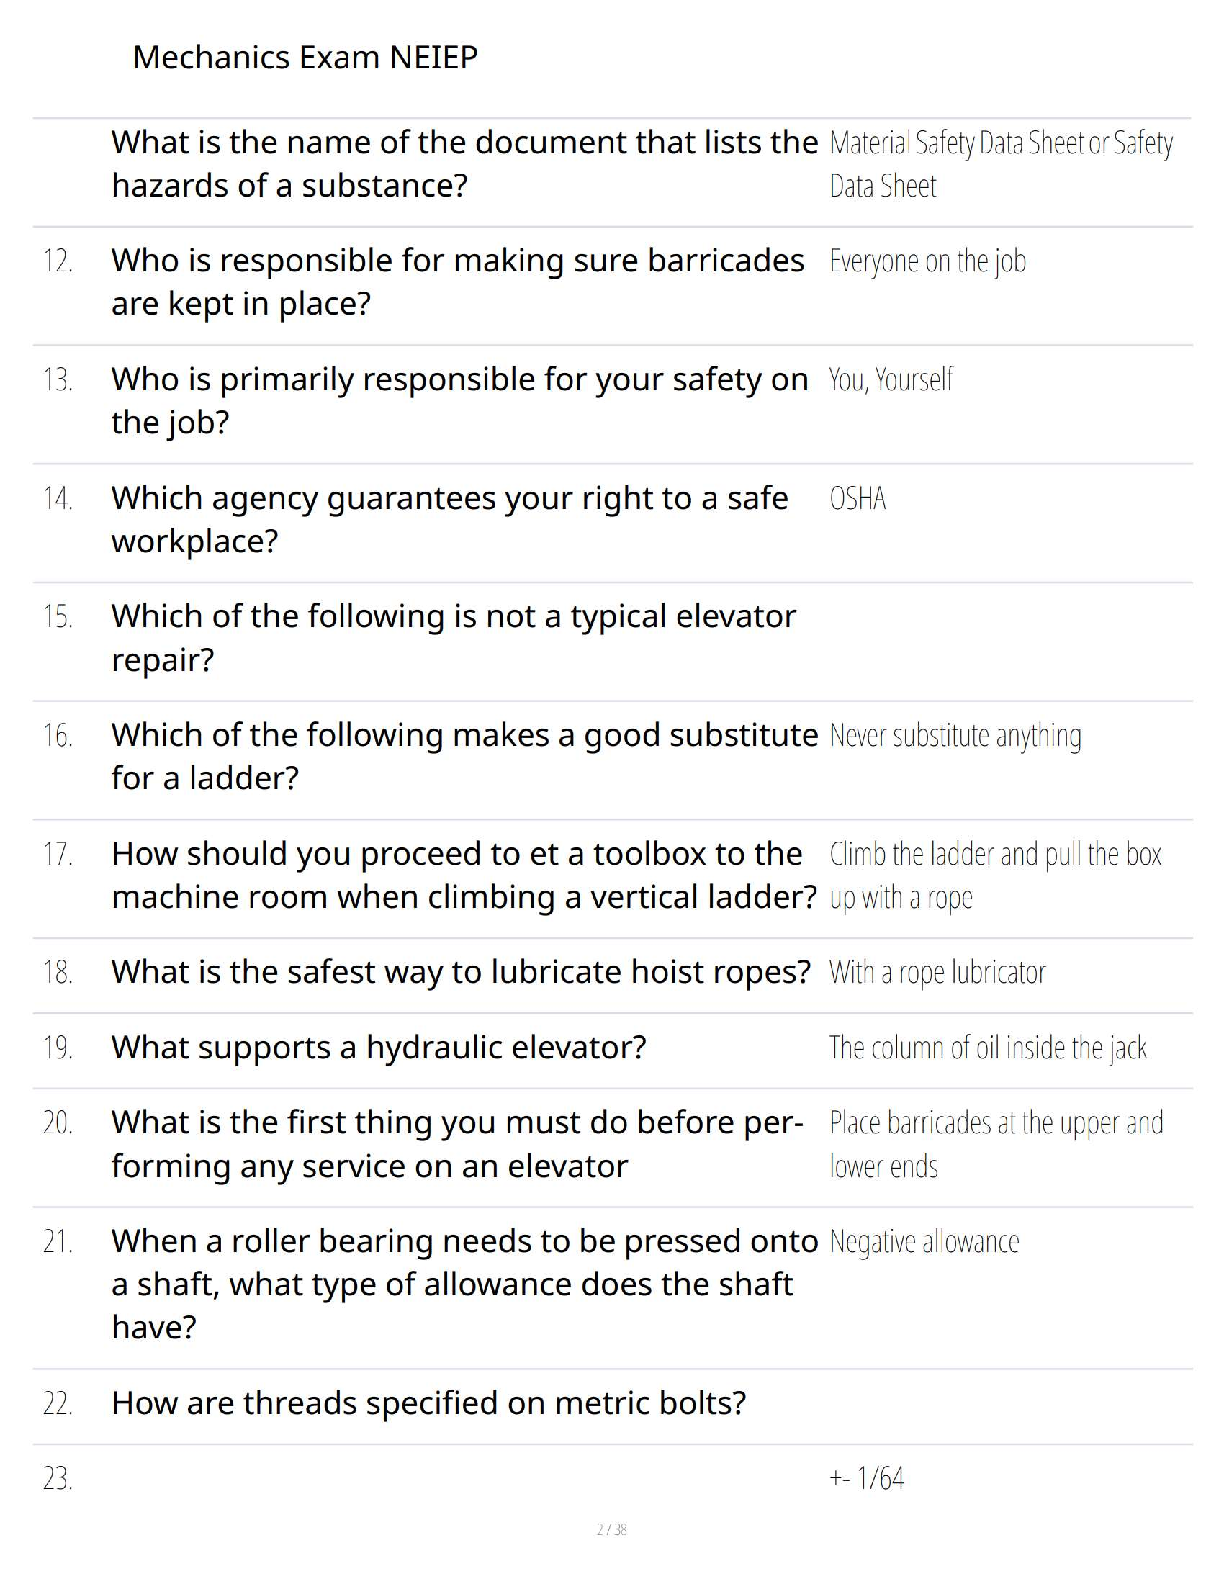The width and height of the screenshot is (1224, 1584).
Task: Click the 'Negative allowance' answer
Action: (924, 1242)
